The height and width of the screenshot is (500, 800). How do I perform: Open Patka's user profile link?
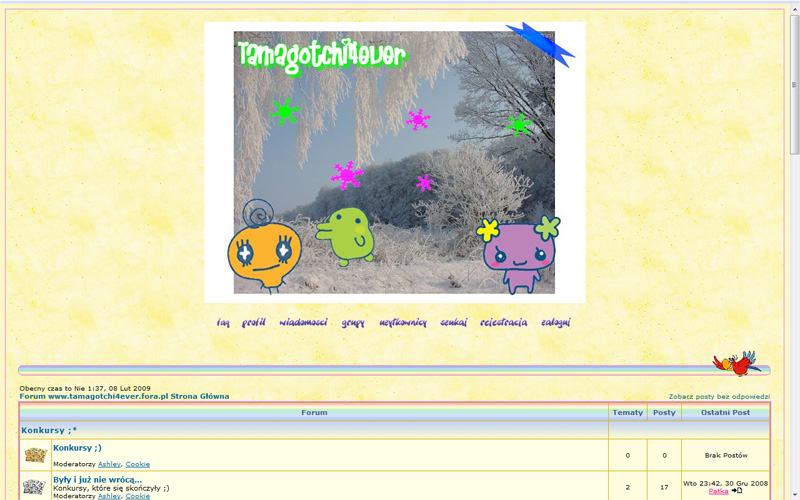(718, 491)
